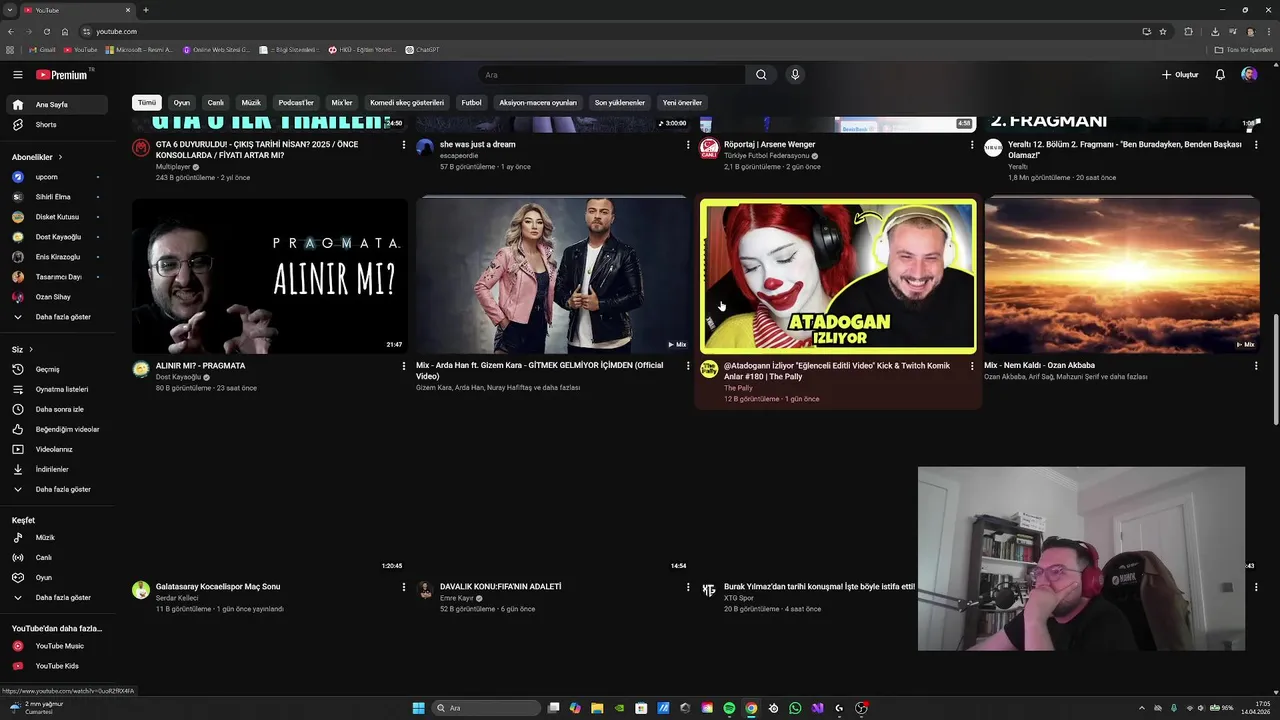Viewport: 1280px width, 720px height.
Task: Expand the Siz section chevron
Action: click(31, 349)
